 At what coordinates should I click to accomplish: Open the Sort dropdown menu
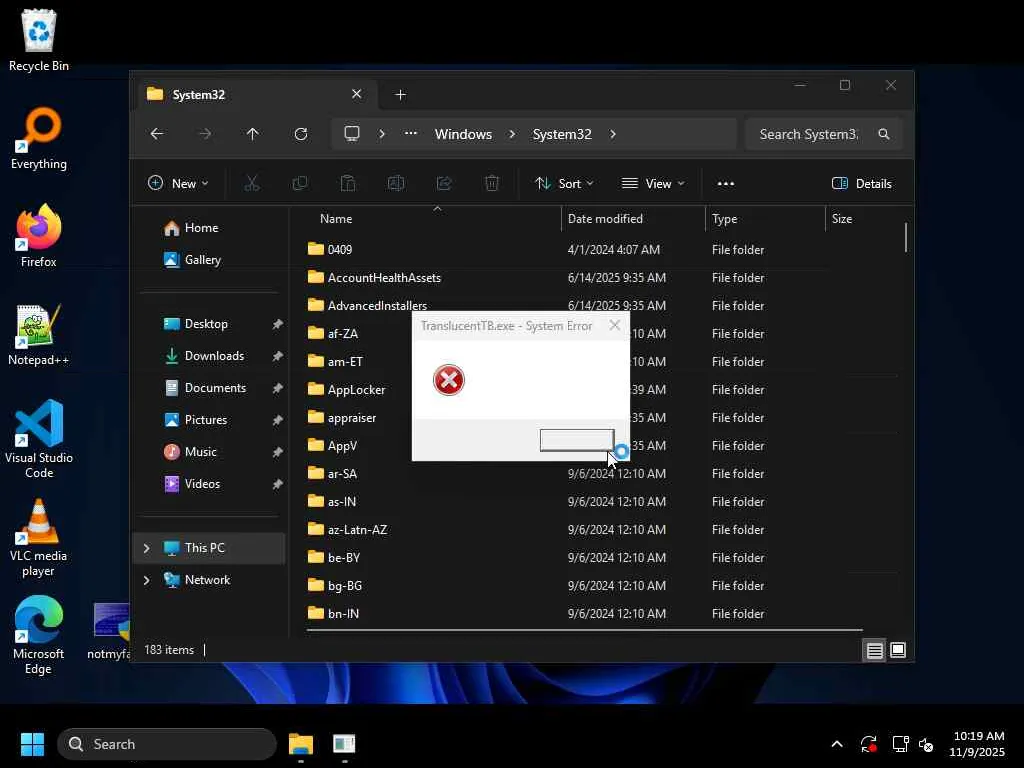click(x=564, y=184)
